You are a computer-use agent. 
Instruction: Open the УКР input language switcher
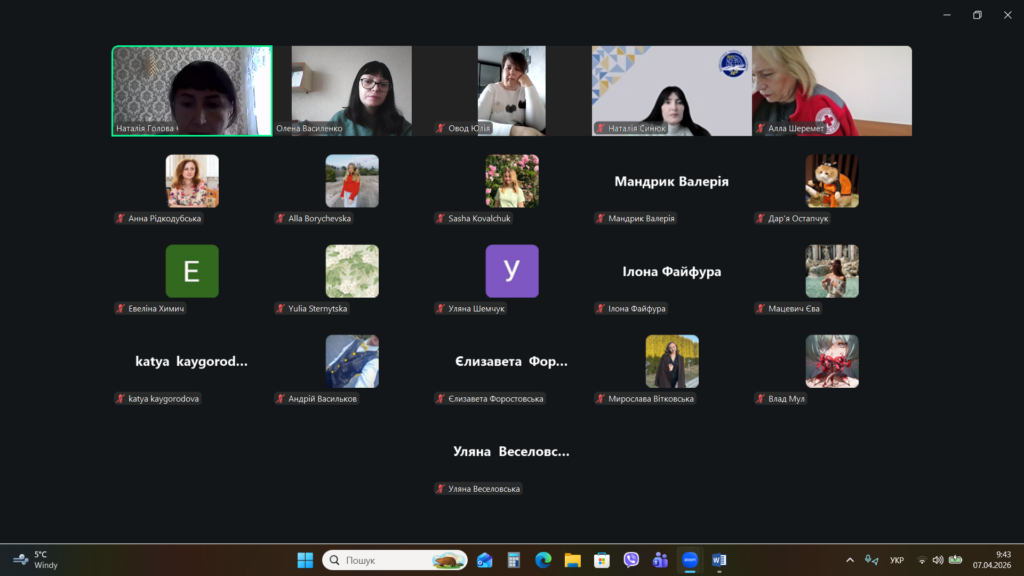pos(897,560)
